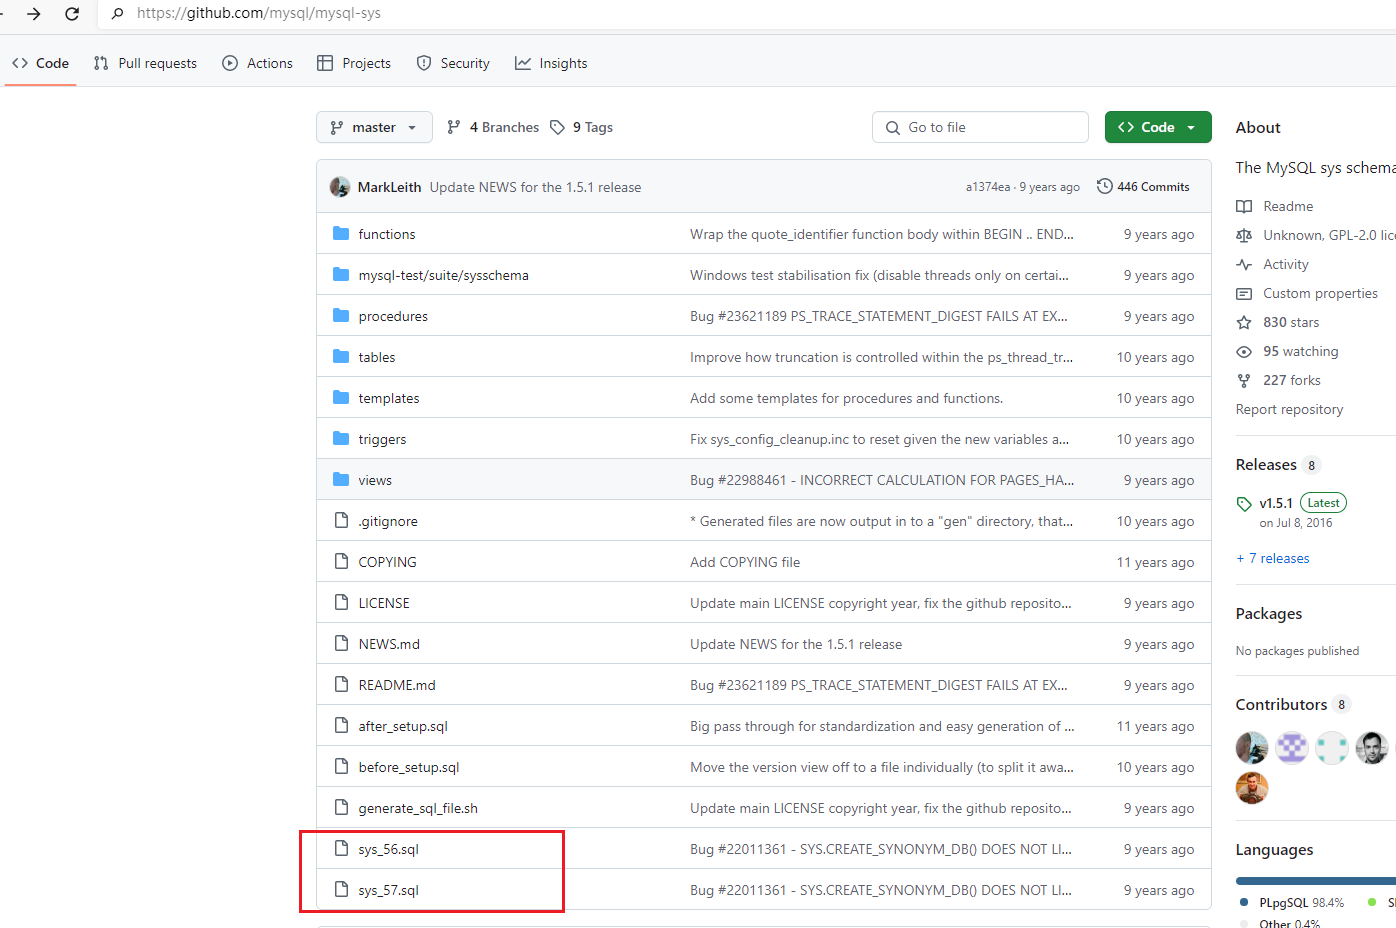Screen dimensions: 1396x928
Task: Click the templates folder icon
Action: click(x=341, y=398)
